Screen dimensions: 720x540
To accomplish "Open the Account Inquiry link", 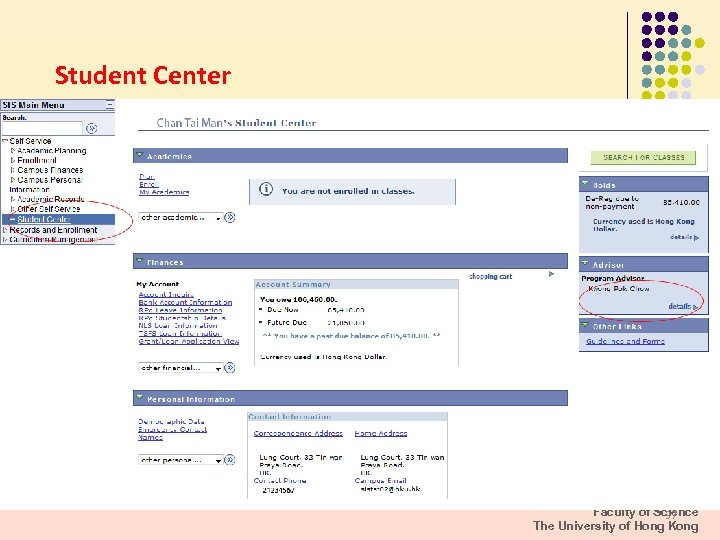I will point(166,294).
